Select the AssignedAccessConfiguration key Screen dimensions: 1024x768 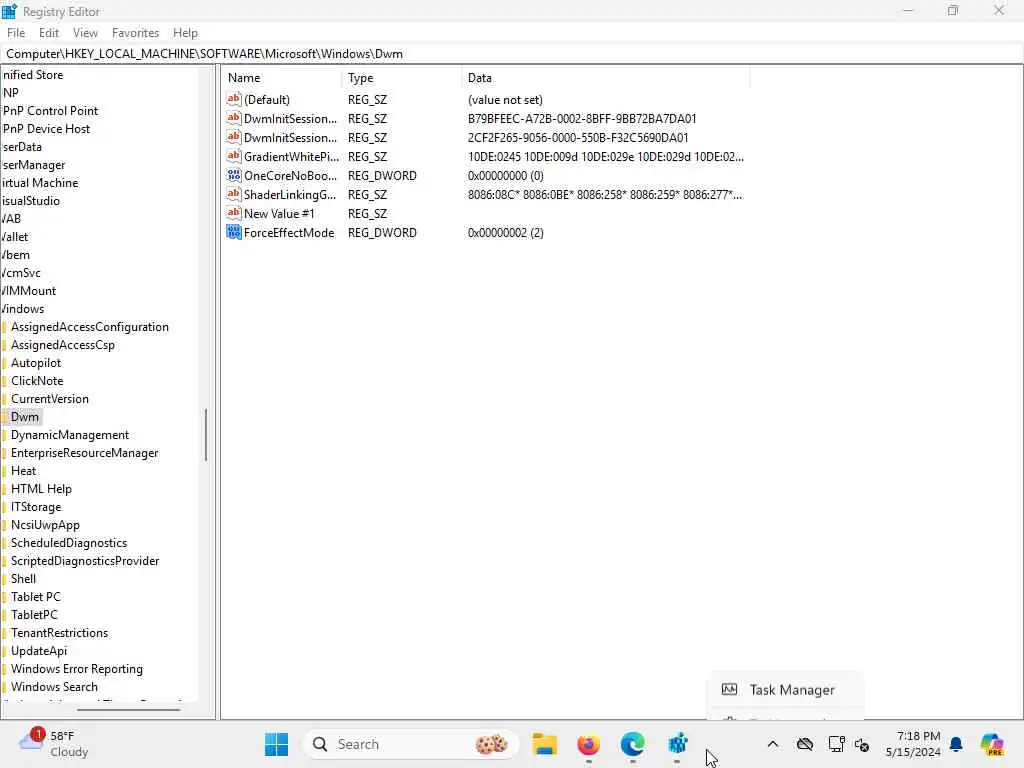click(x=89, y=327)
